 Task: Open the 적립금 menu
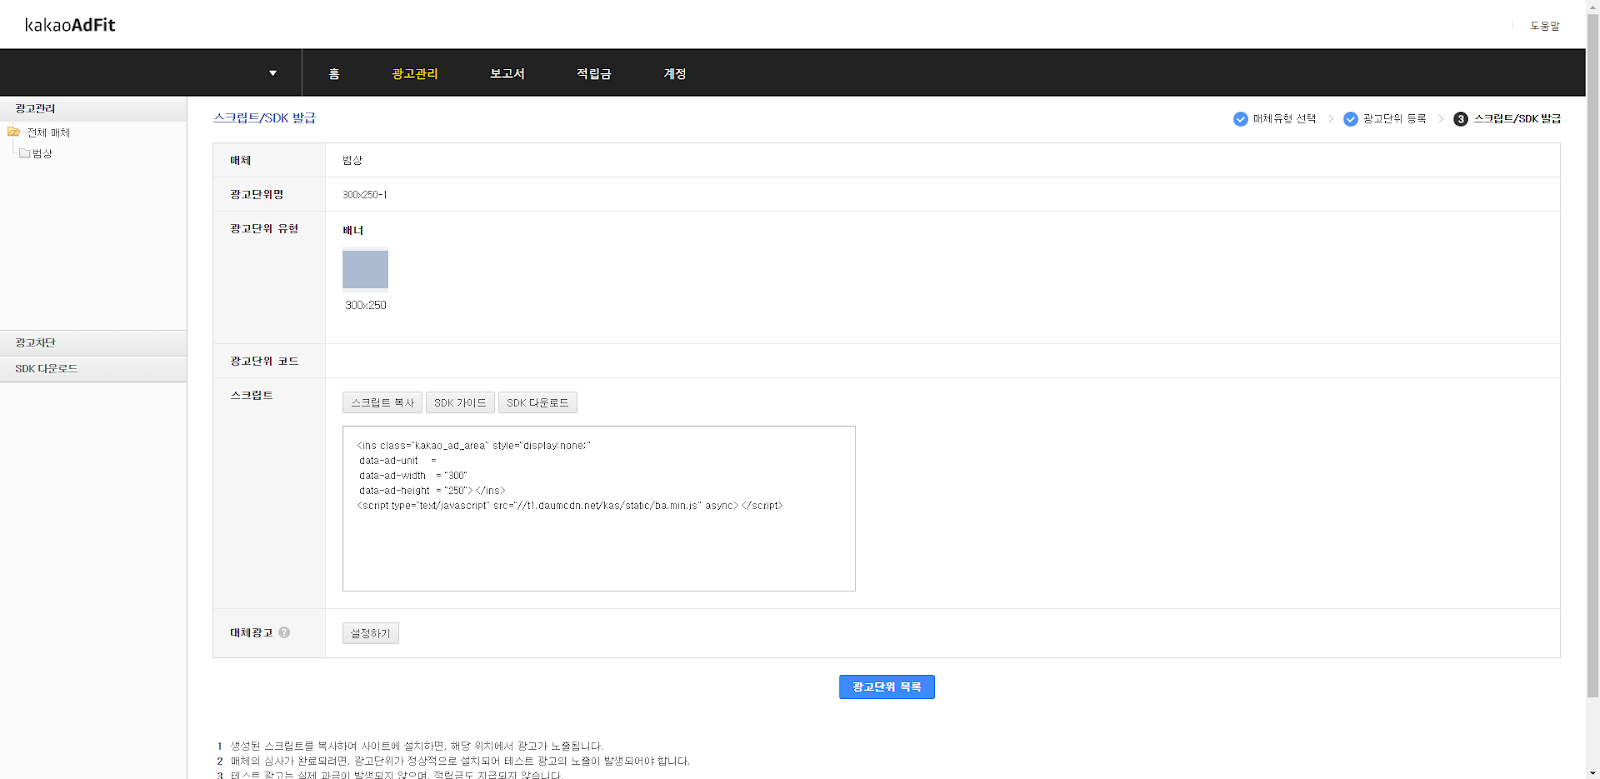[x=594, y=74]
